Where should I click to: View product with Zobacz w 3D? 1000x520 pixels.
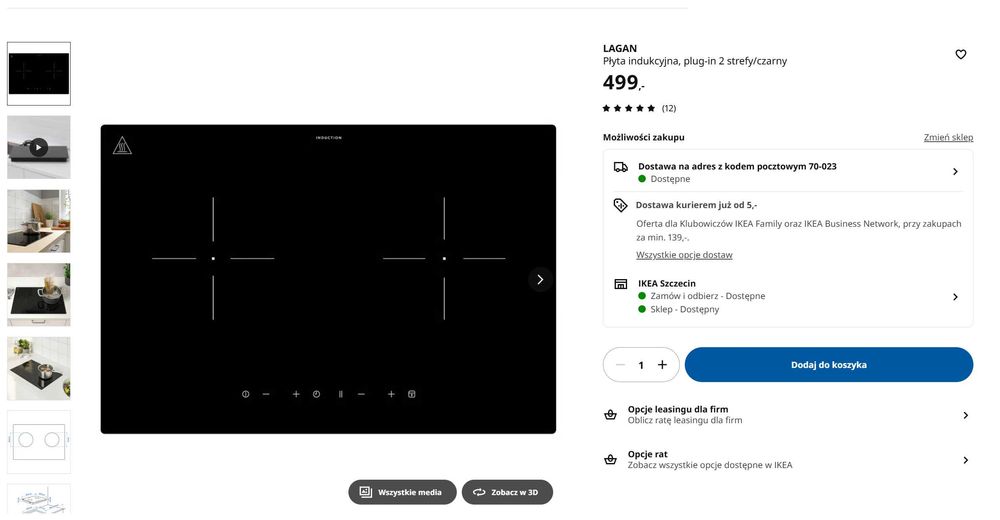coord(507,492)
